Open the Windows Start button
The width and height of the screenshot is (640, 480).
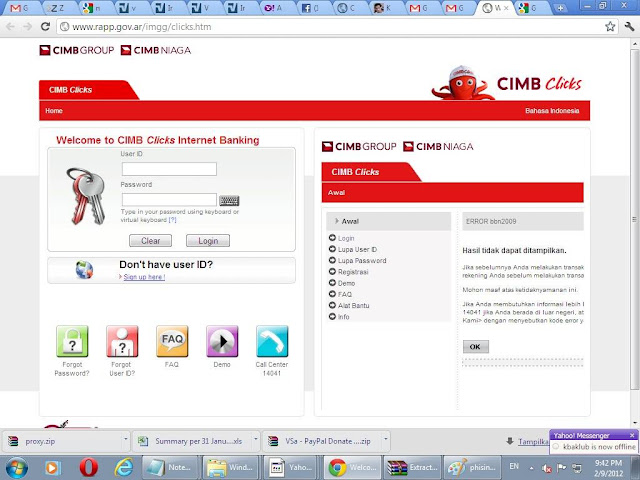point(17,468)
